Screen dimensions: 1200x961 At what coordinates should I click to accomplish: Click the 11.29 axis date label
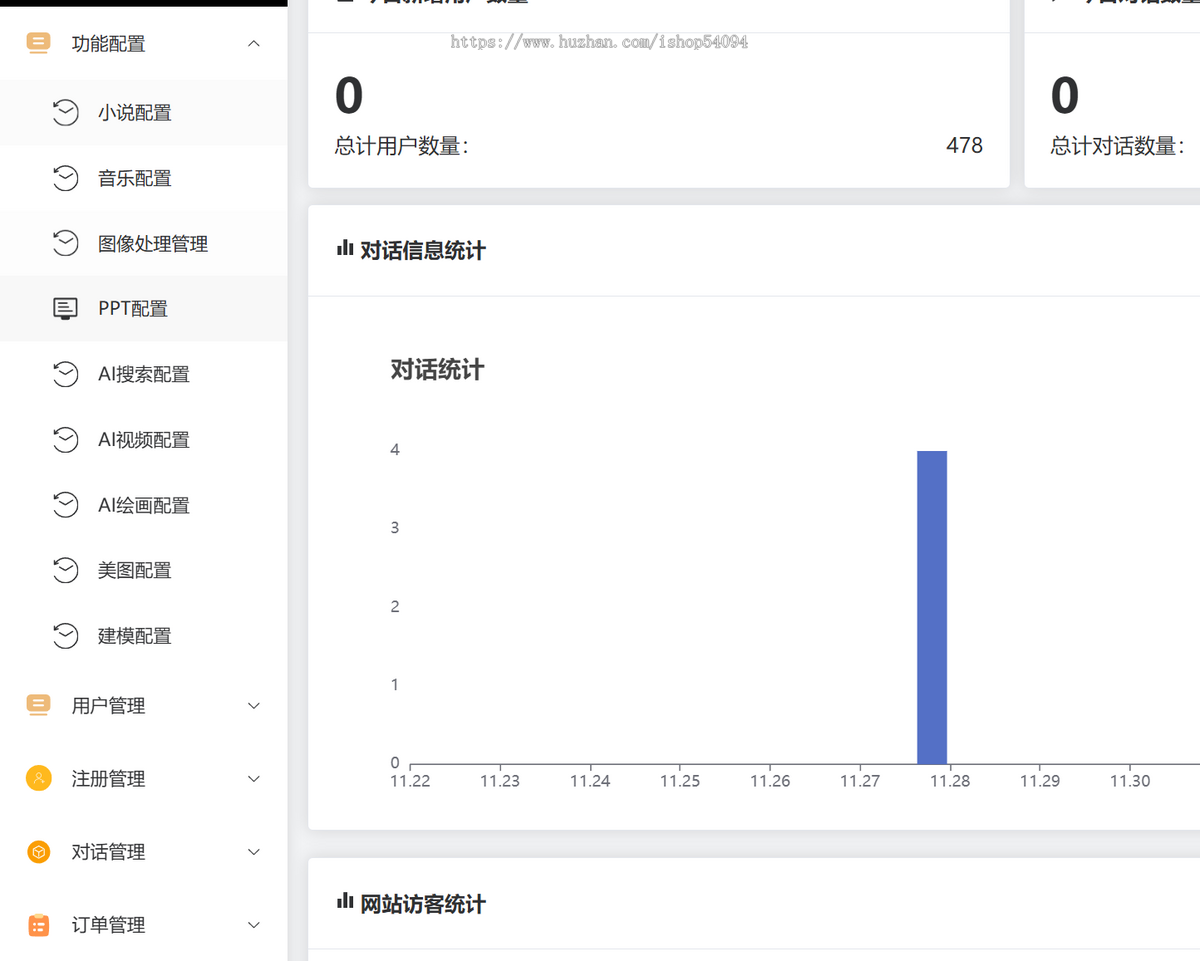point(1040,781)
